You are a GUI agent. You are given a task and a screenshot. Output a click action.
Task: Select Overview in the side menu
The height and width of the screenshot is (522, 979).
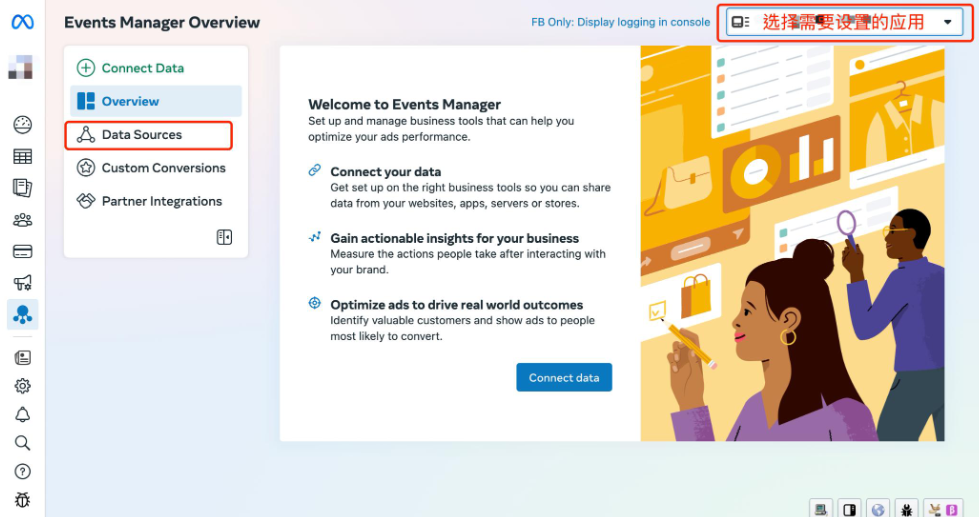155,101
